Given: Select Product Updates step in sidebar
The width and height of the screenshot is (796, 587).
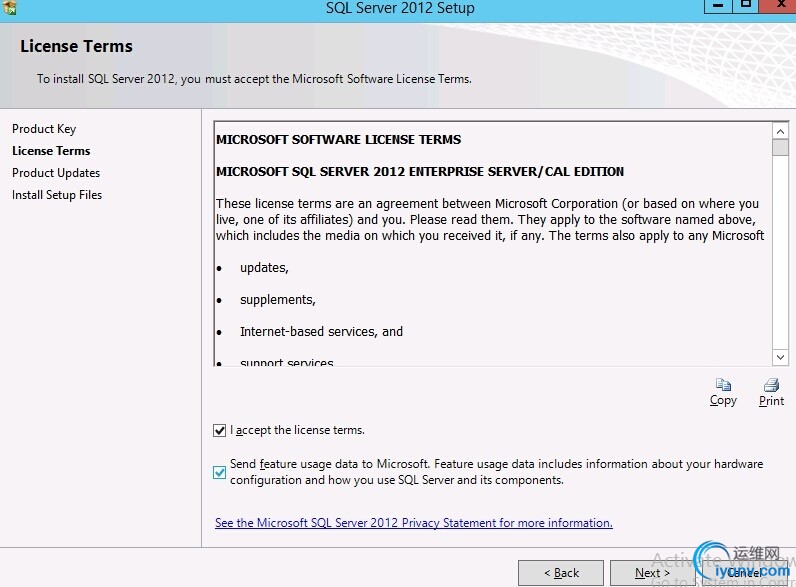Looking at the screenshot, I should [56, 173].
